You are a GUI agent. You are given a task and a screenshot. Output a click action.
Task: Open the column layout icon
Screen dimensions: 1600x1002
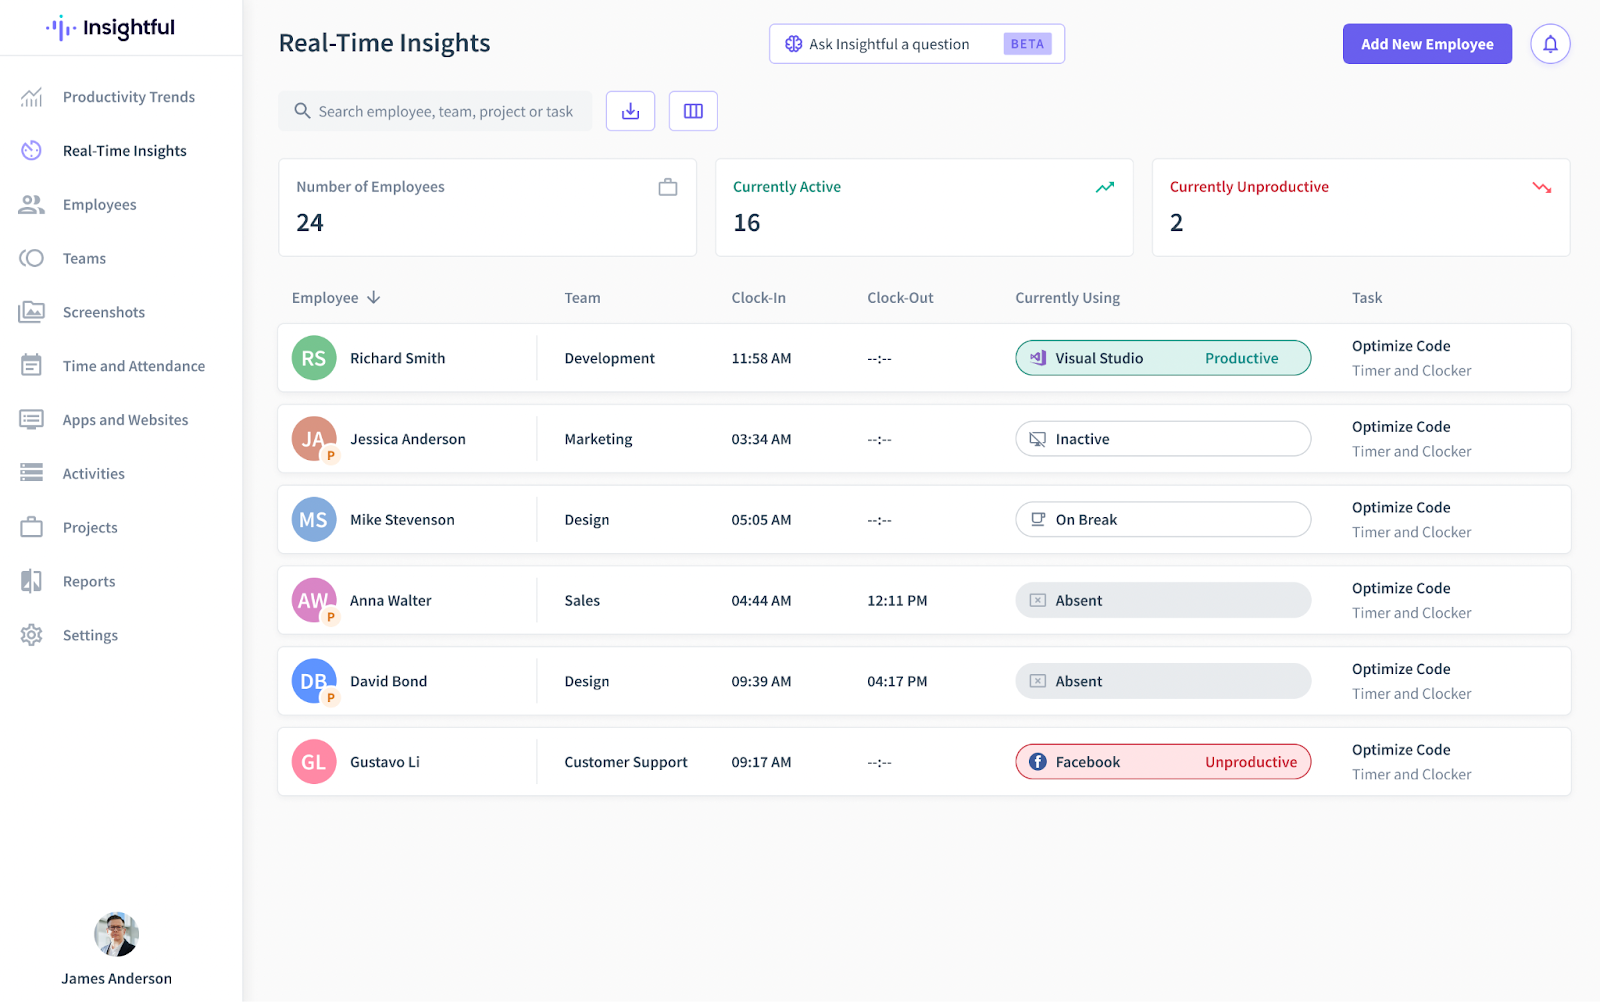pos(693,111)
